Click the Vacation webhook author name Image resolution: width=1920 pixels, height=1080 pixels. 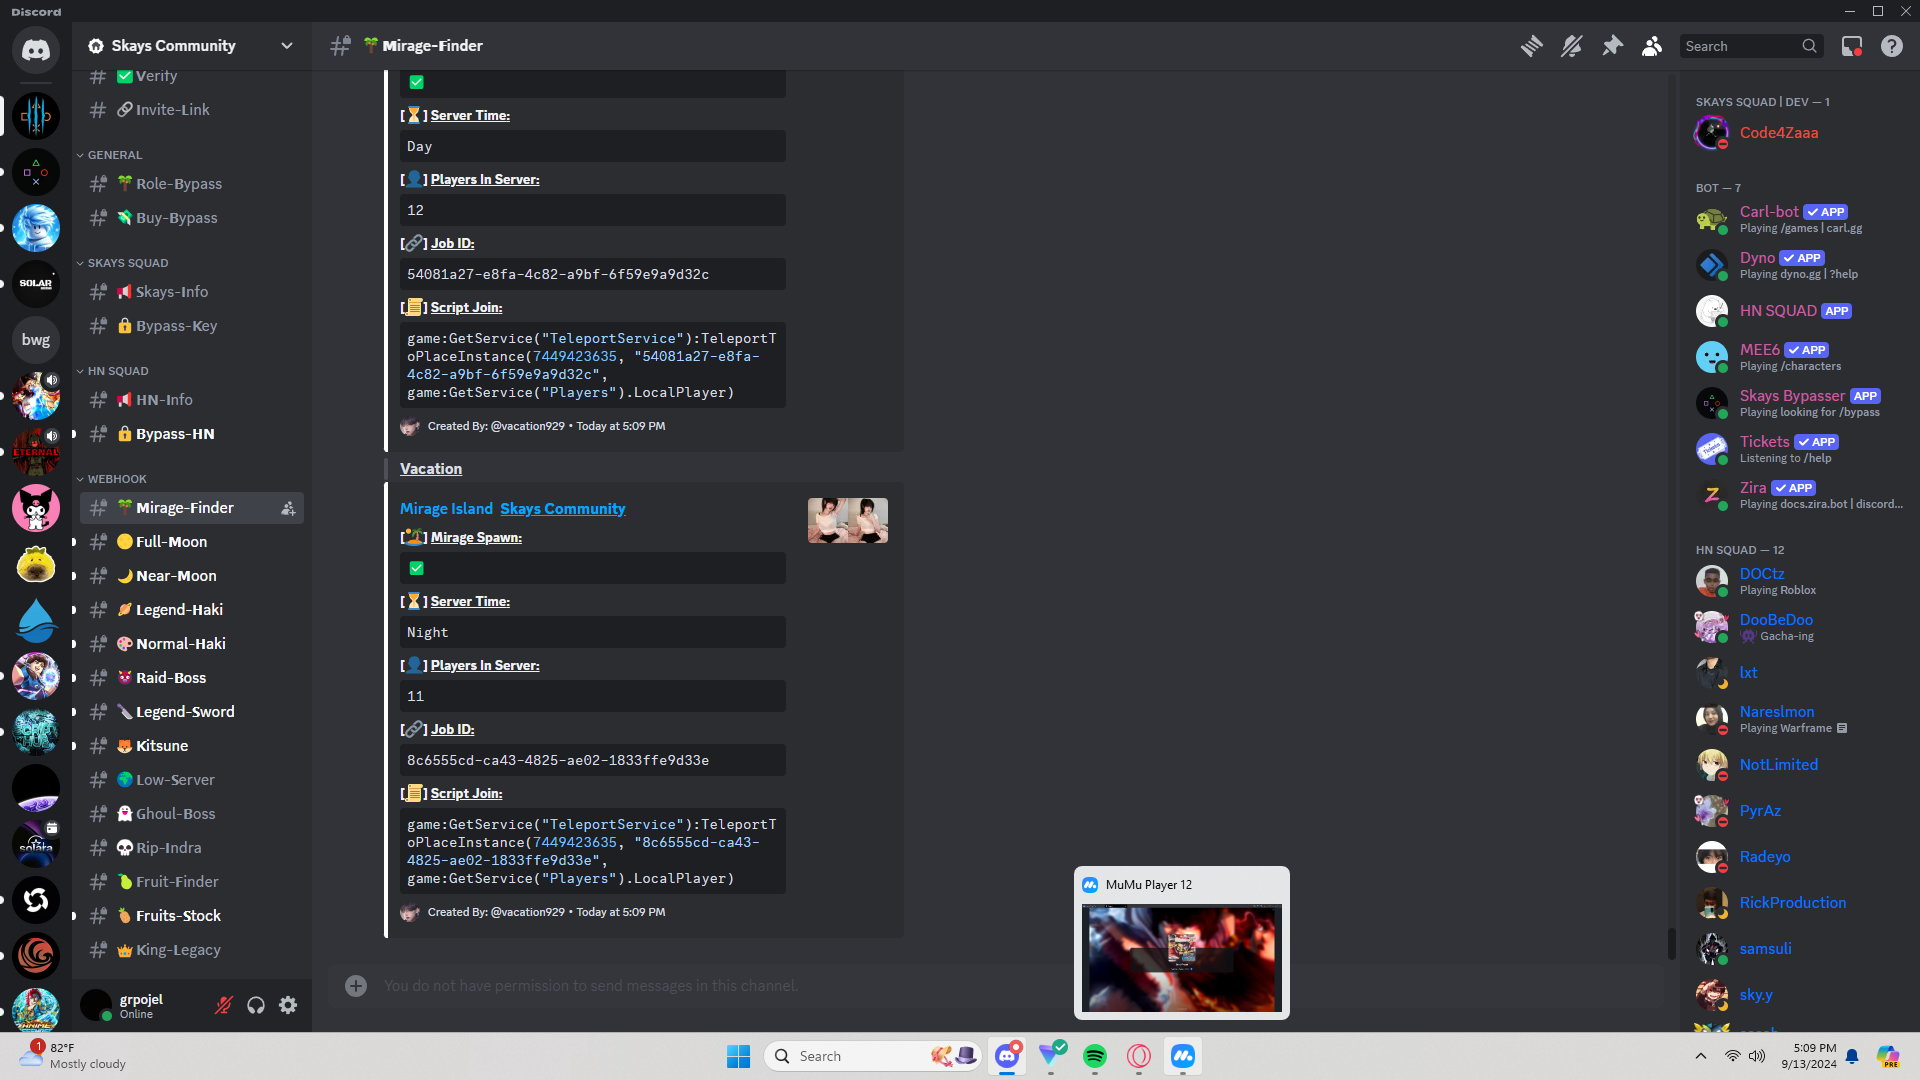[431, 469]
